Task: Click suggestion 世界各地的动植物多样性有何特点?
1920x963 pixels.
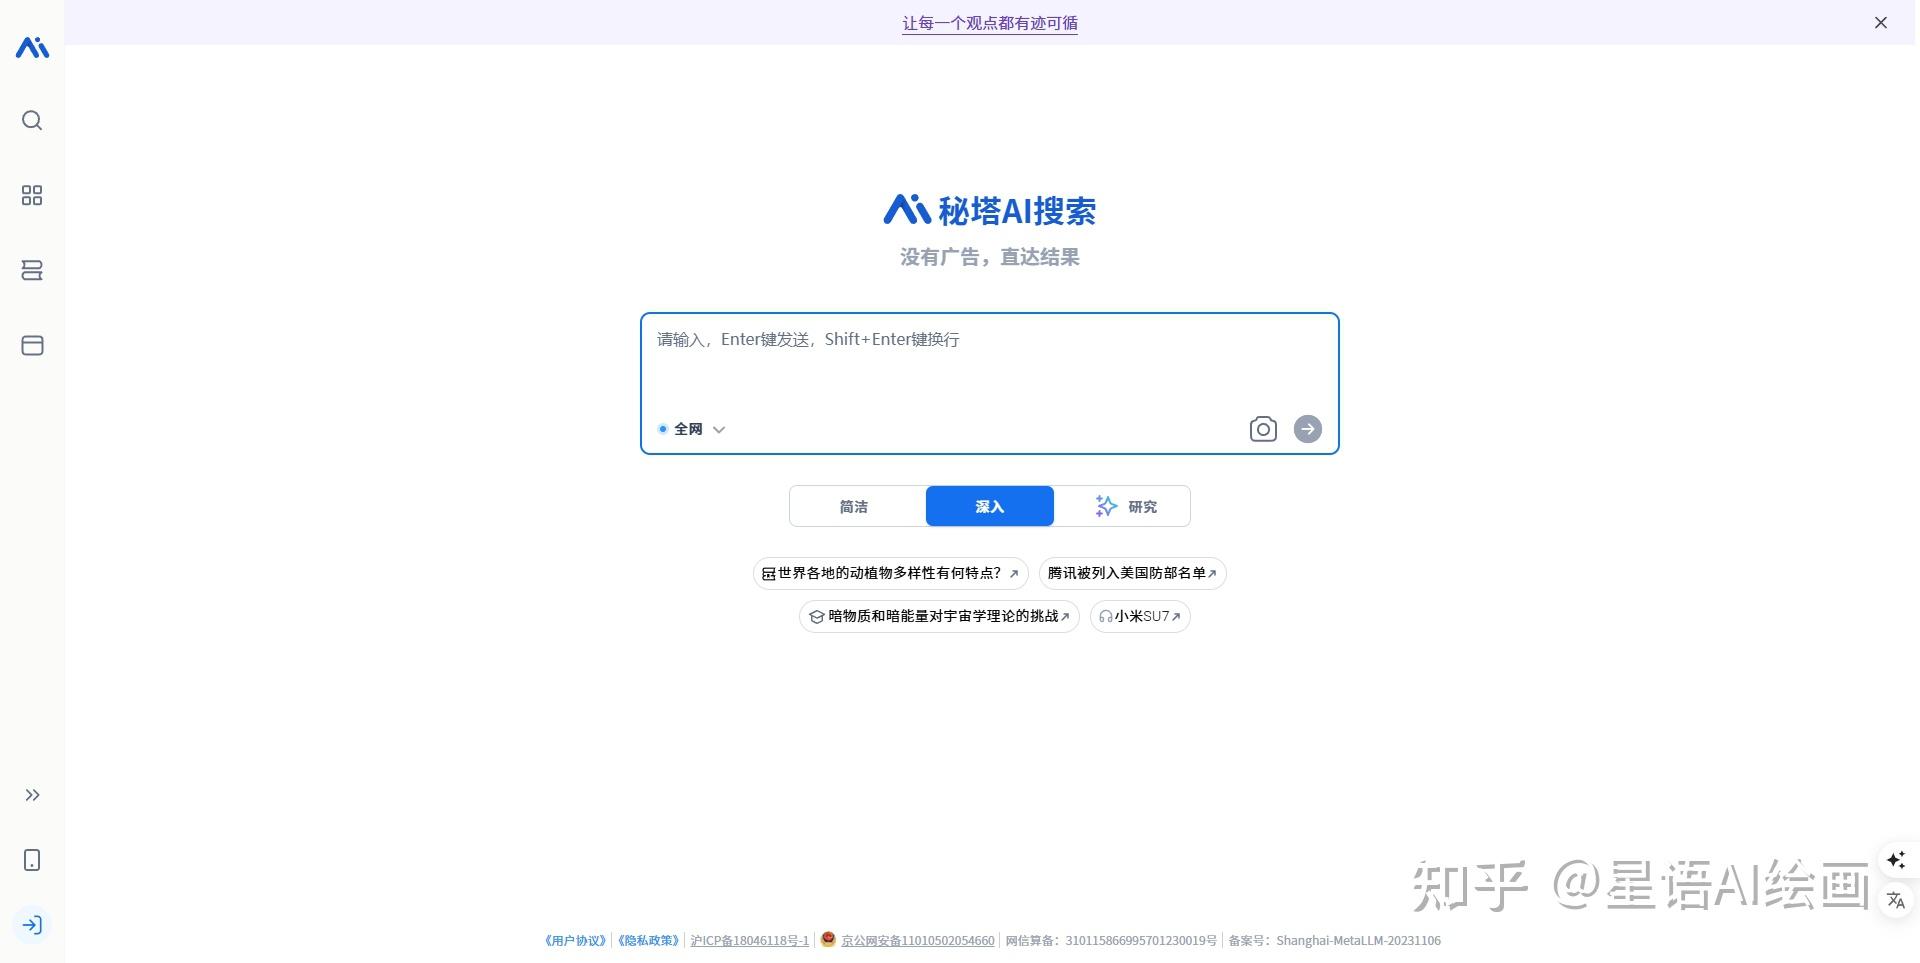Action: coord(890,573)
